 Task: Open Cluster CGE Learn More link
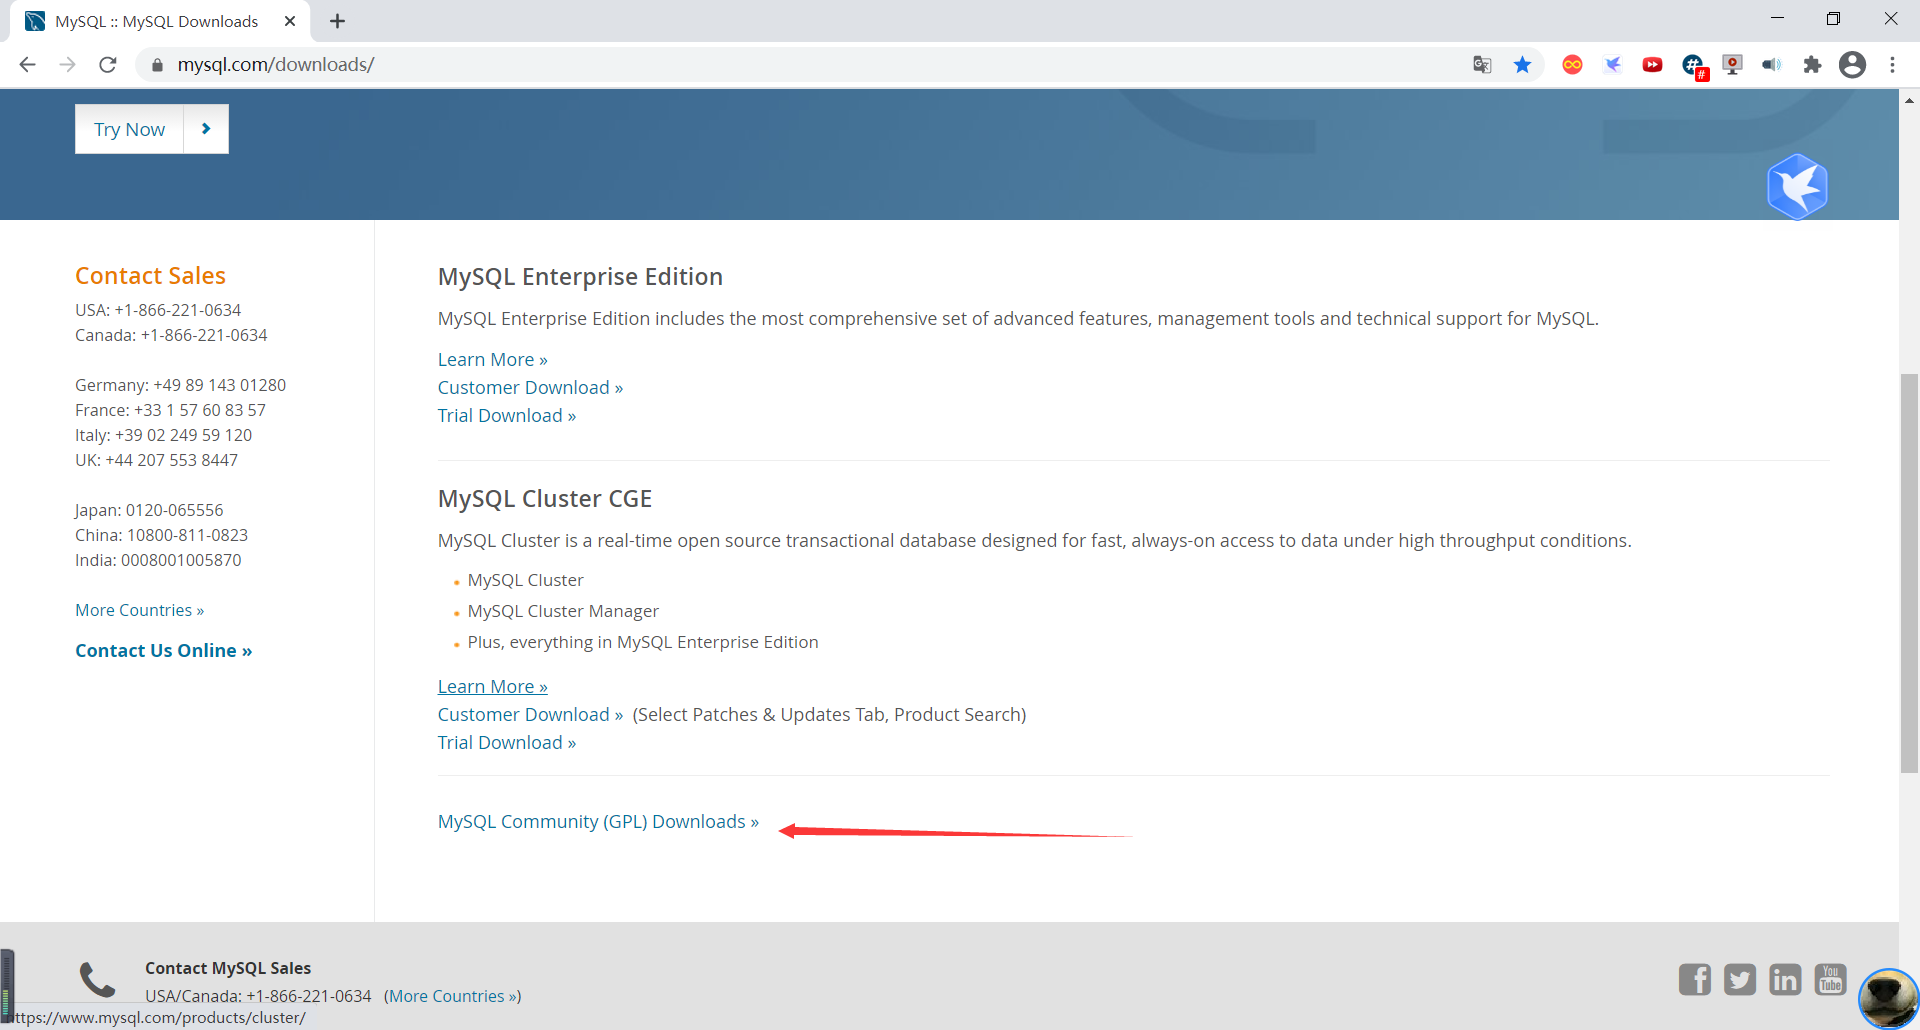492,687
